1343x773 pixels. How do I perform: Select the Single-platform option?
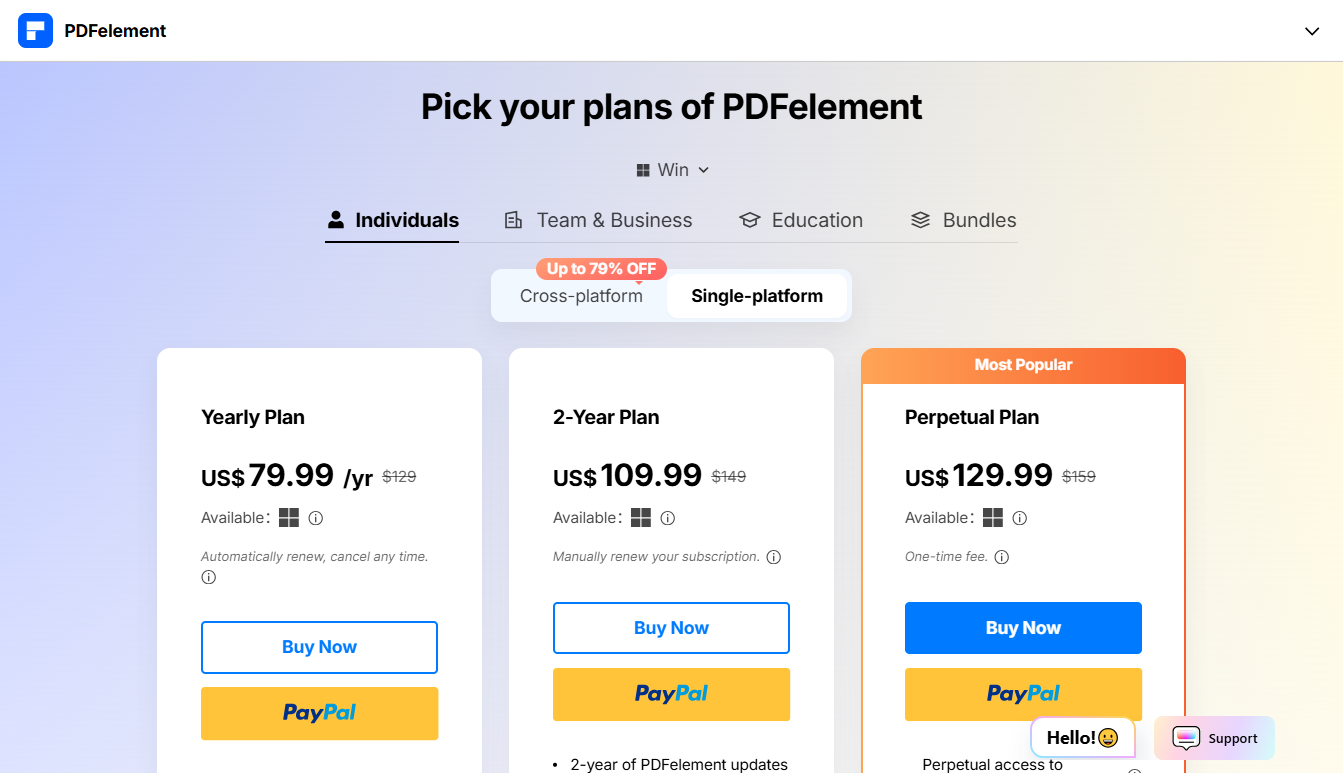click(757, 295)
